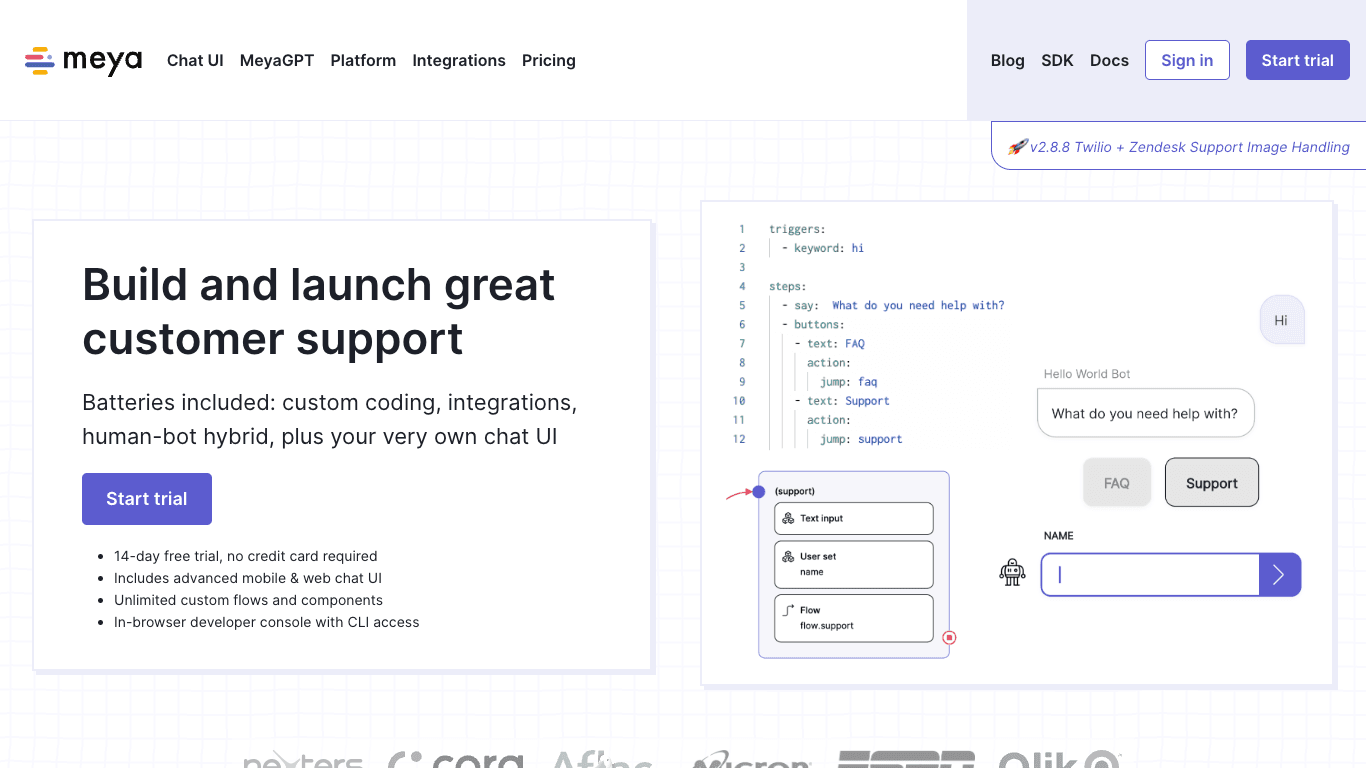This screenshot has height=768, width=1366.
Task: Click the red stop marker on flow diagram
Action: [949, 637]
